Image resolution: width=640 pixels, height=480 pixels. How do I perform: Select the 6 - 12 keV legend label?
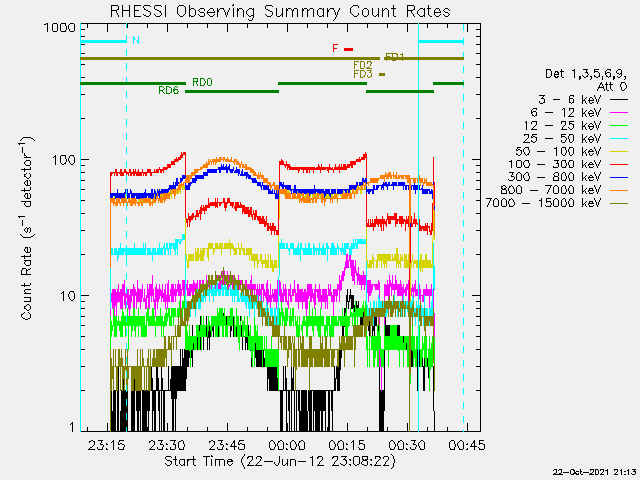coord(566,112)
